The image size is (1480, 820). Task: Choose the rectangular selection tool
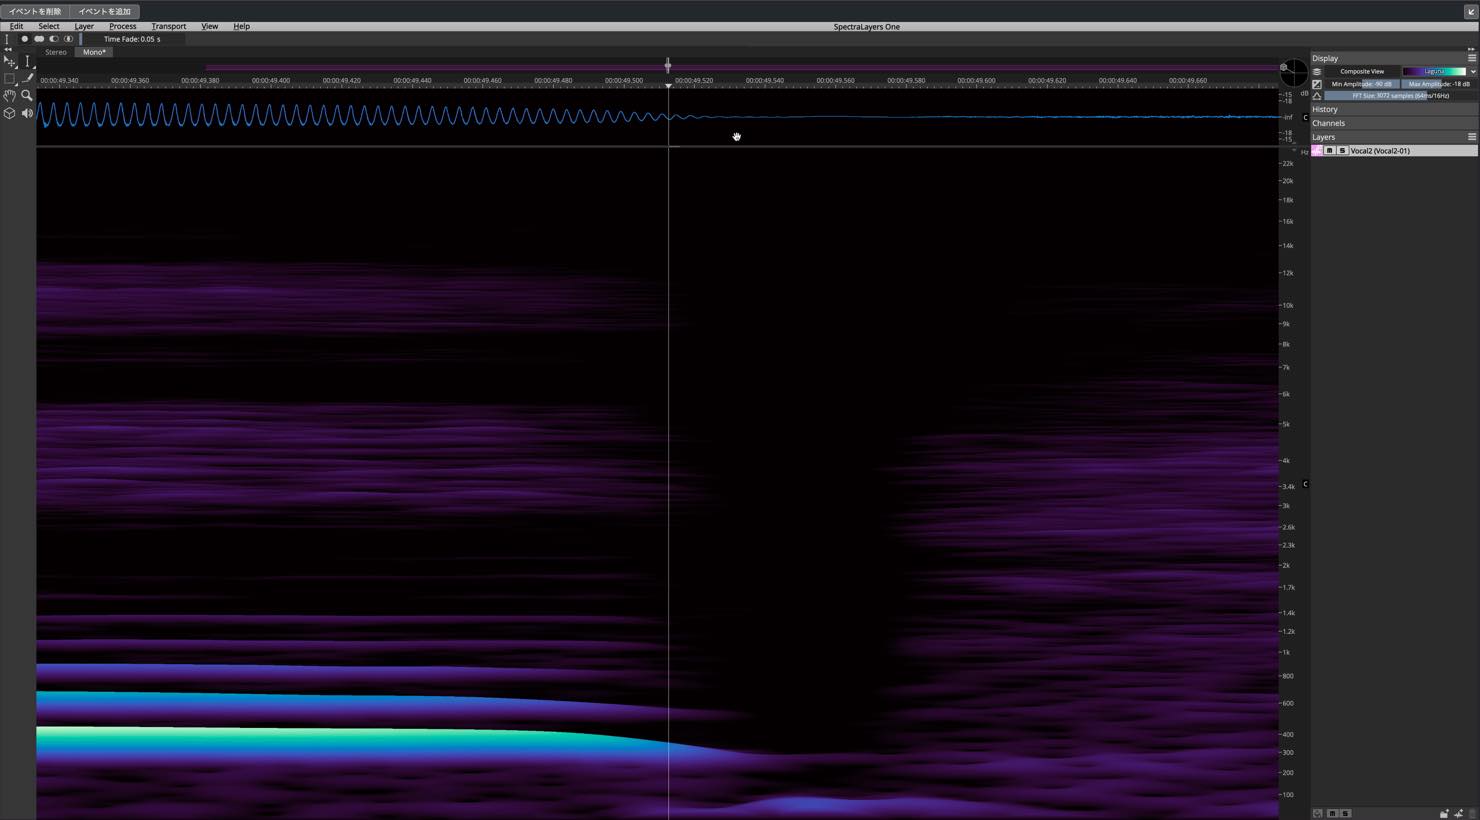(10, 78)
